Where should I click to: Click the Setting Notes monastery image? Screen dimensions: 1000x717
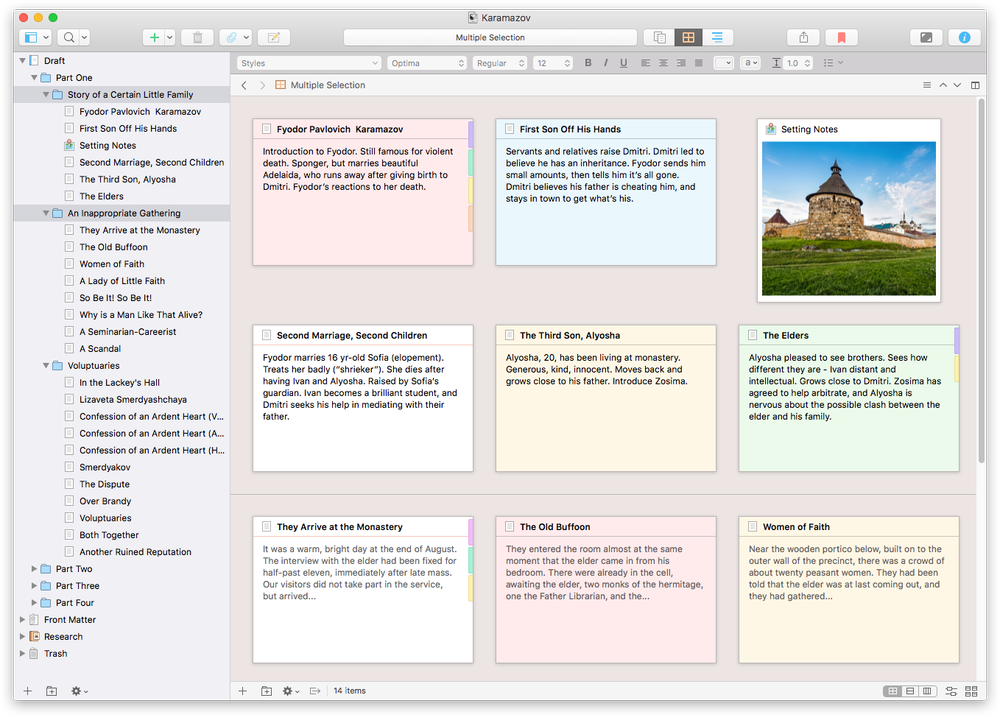point(849,219)
